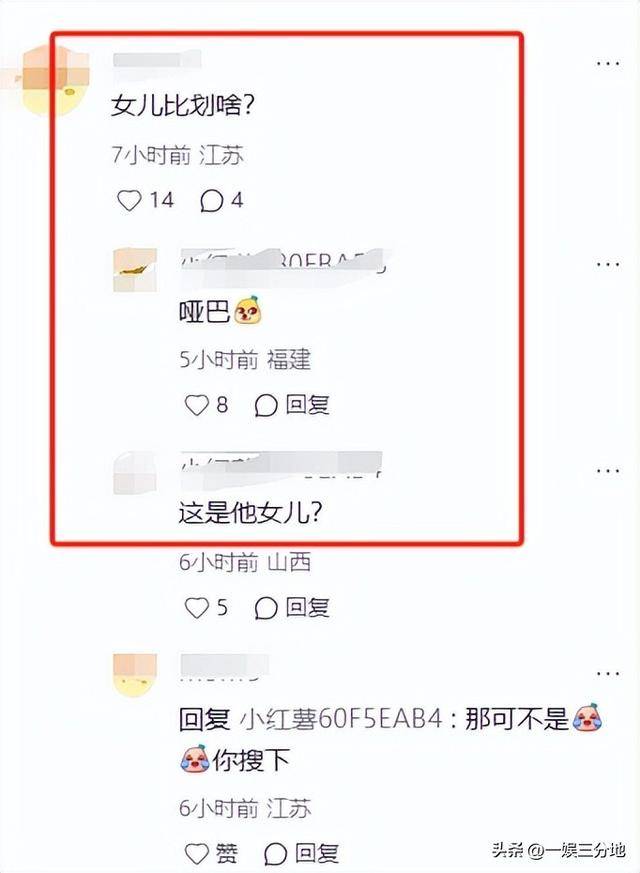
Task: Open replies bubble showing 4 on top comment
Action: [211, 200]
